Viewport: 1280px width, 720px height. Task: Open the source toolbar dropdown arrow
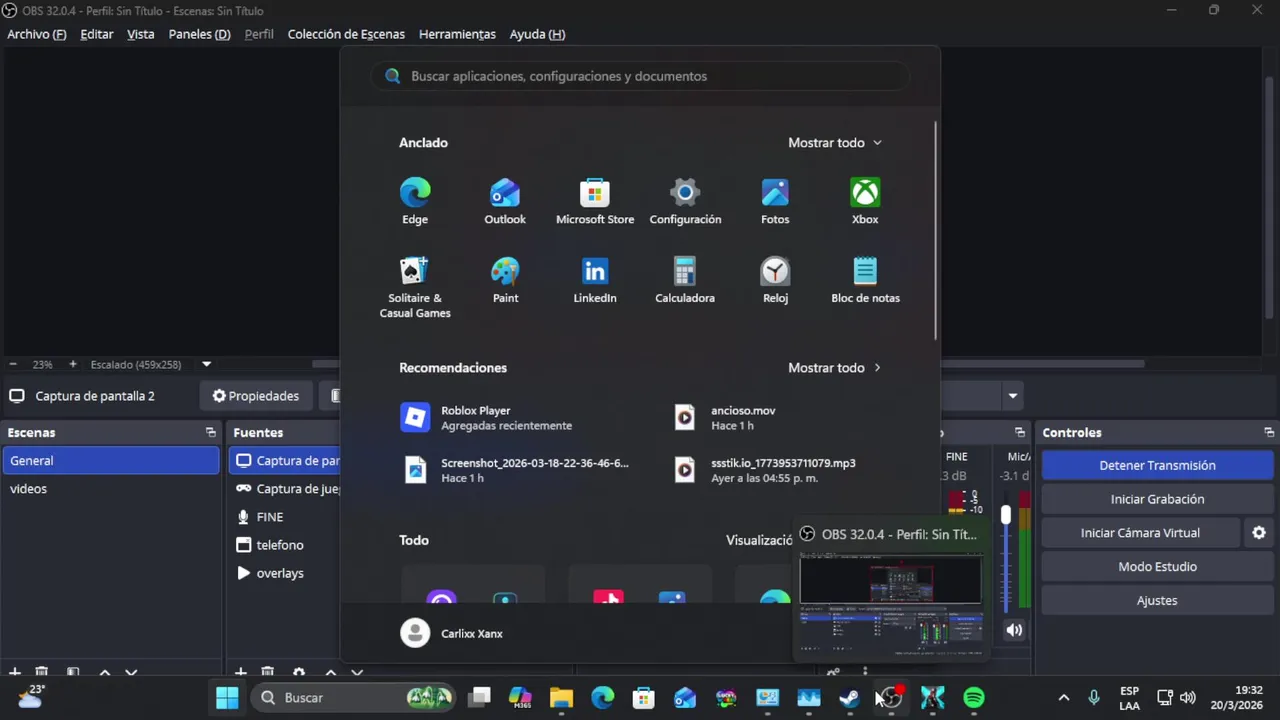click(1012, 396)
